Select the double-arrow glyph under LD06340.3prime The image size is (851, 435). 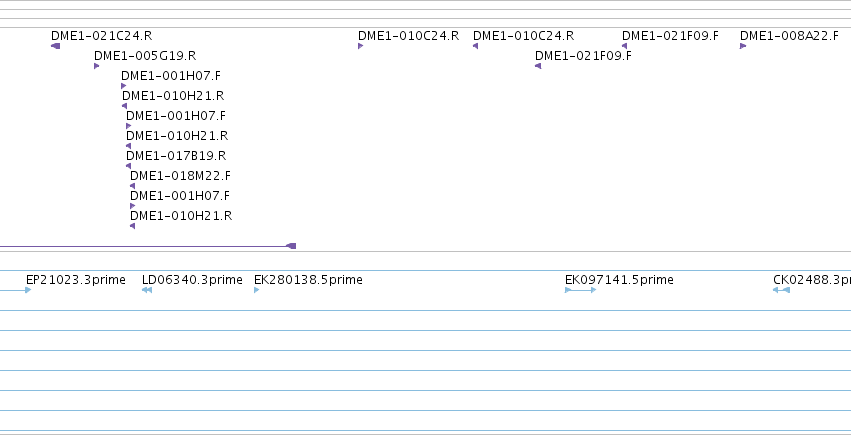click(147, 290)
